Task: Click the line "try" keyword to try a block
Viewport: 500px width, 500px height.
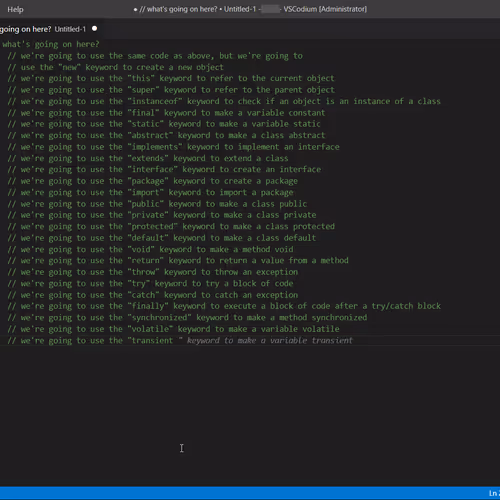Action: (150, 283)
